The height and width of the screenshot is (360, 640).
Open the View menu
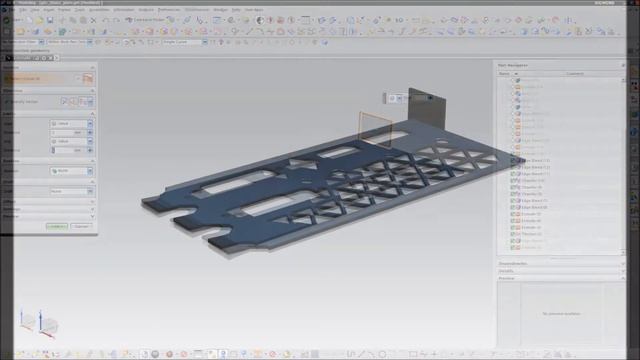click(x=35, y=9)
